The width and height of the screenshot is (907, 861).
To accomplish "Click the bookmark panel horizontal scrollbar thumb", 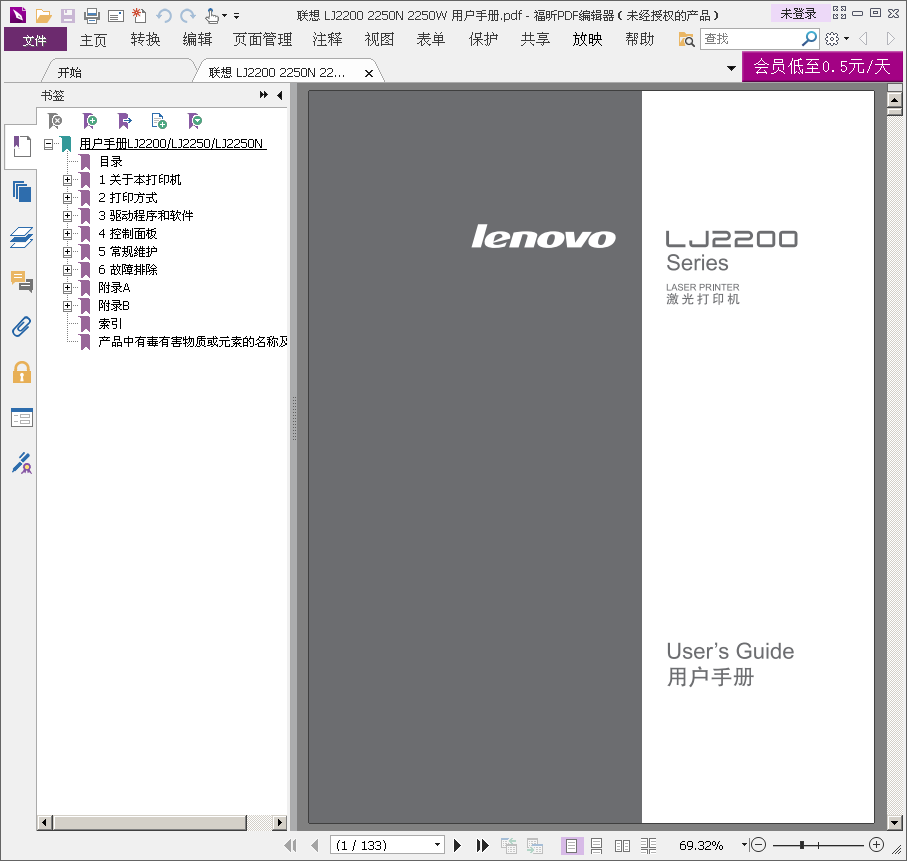I will coord(150,822).
